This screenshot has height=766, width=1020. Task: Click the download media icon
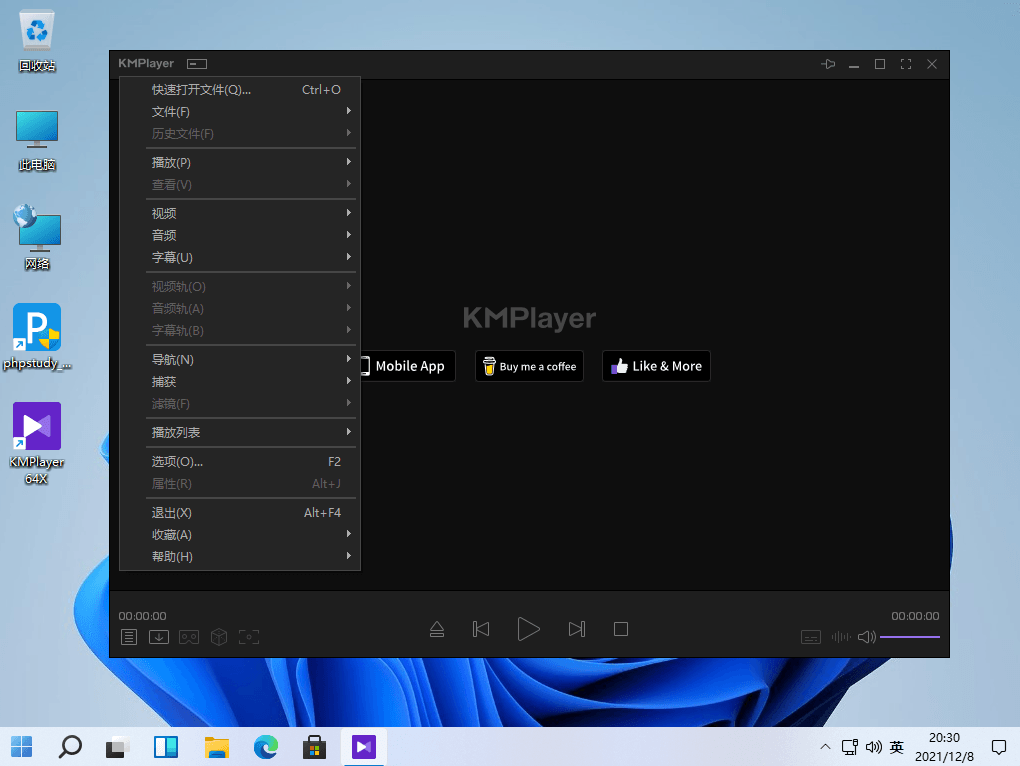(159, 637)
